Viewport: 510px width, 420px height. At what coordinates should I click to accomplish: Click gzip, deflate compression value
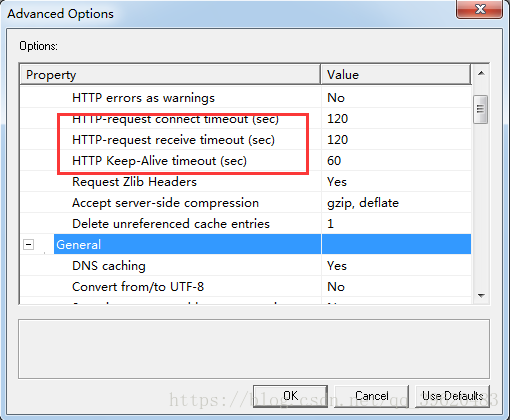(363, 203)
